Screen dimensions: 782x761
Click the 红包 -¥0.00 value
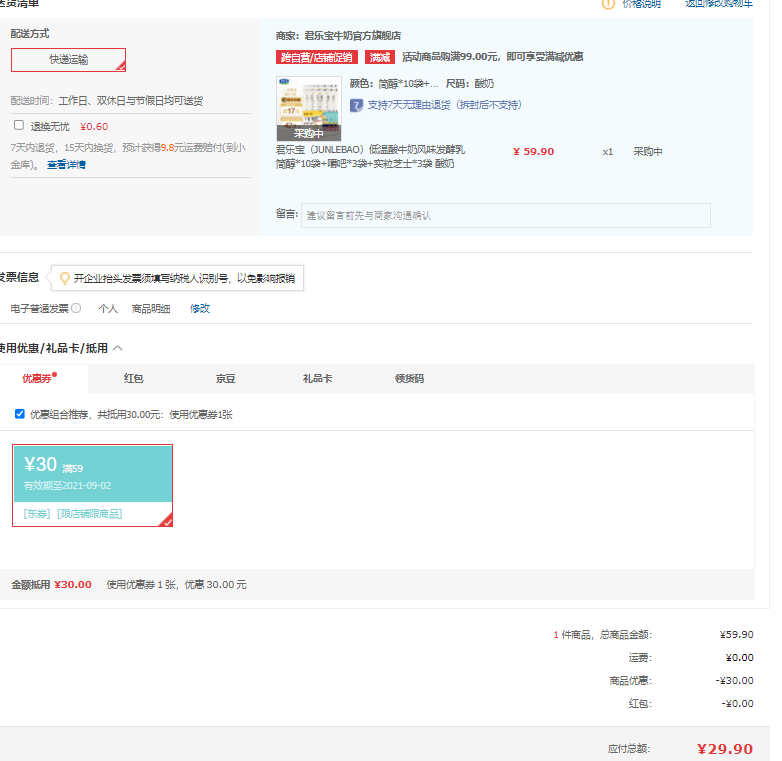coord(738,704)
